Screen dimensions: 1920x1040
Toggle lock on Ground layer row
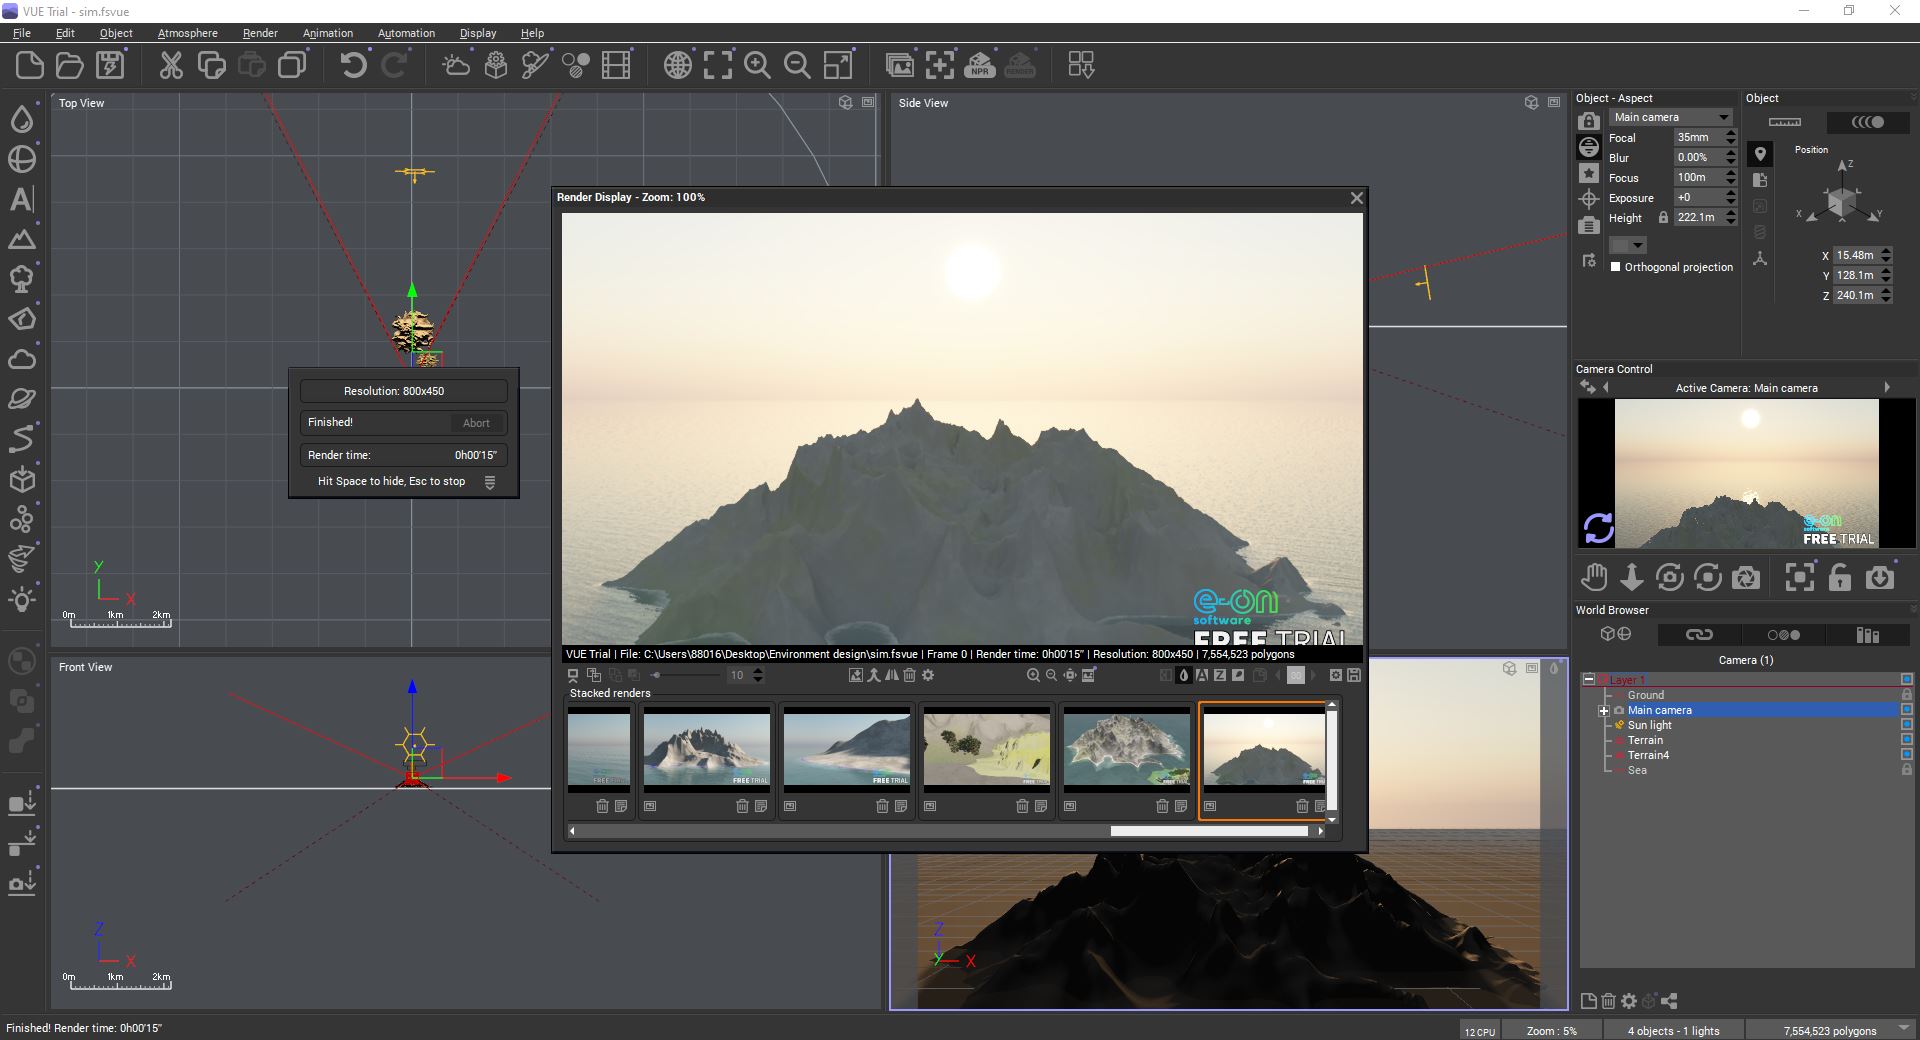click(1906, 695)
